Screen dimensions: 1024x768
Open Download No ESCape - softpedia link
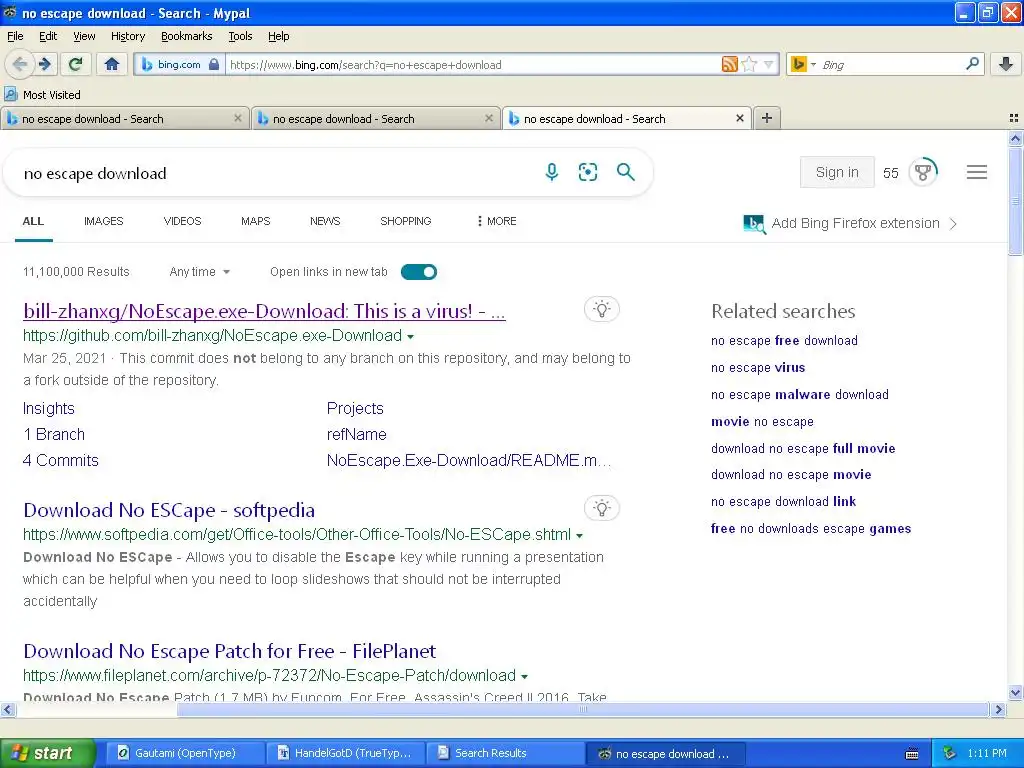coord(168,510)
